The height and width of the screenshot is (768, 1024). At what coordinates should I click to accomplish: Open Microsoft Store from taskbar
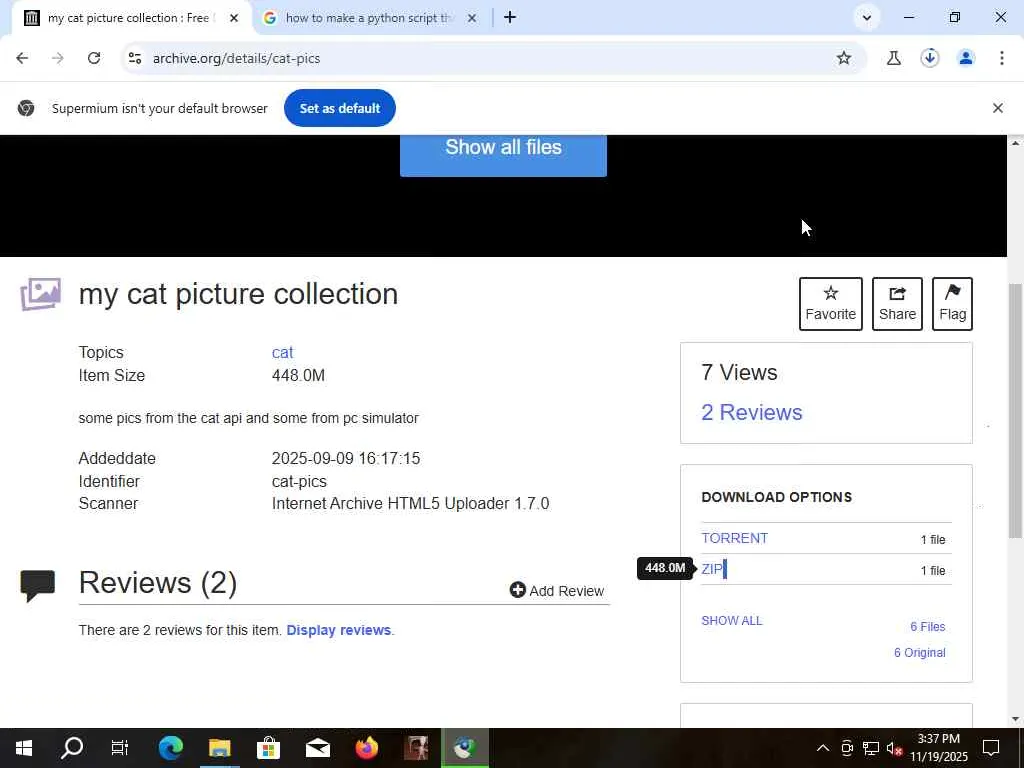coord(268,748)
